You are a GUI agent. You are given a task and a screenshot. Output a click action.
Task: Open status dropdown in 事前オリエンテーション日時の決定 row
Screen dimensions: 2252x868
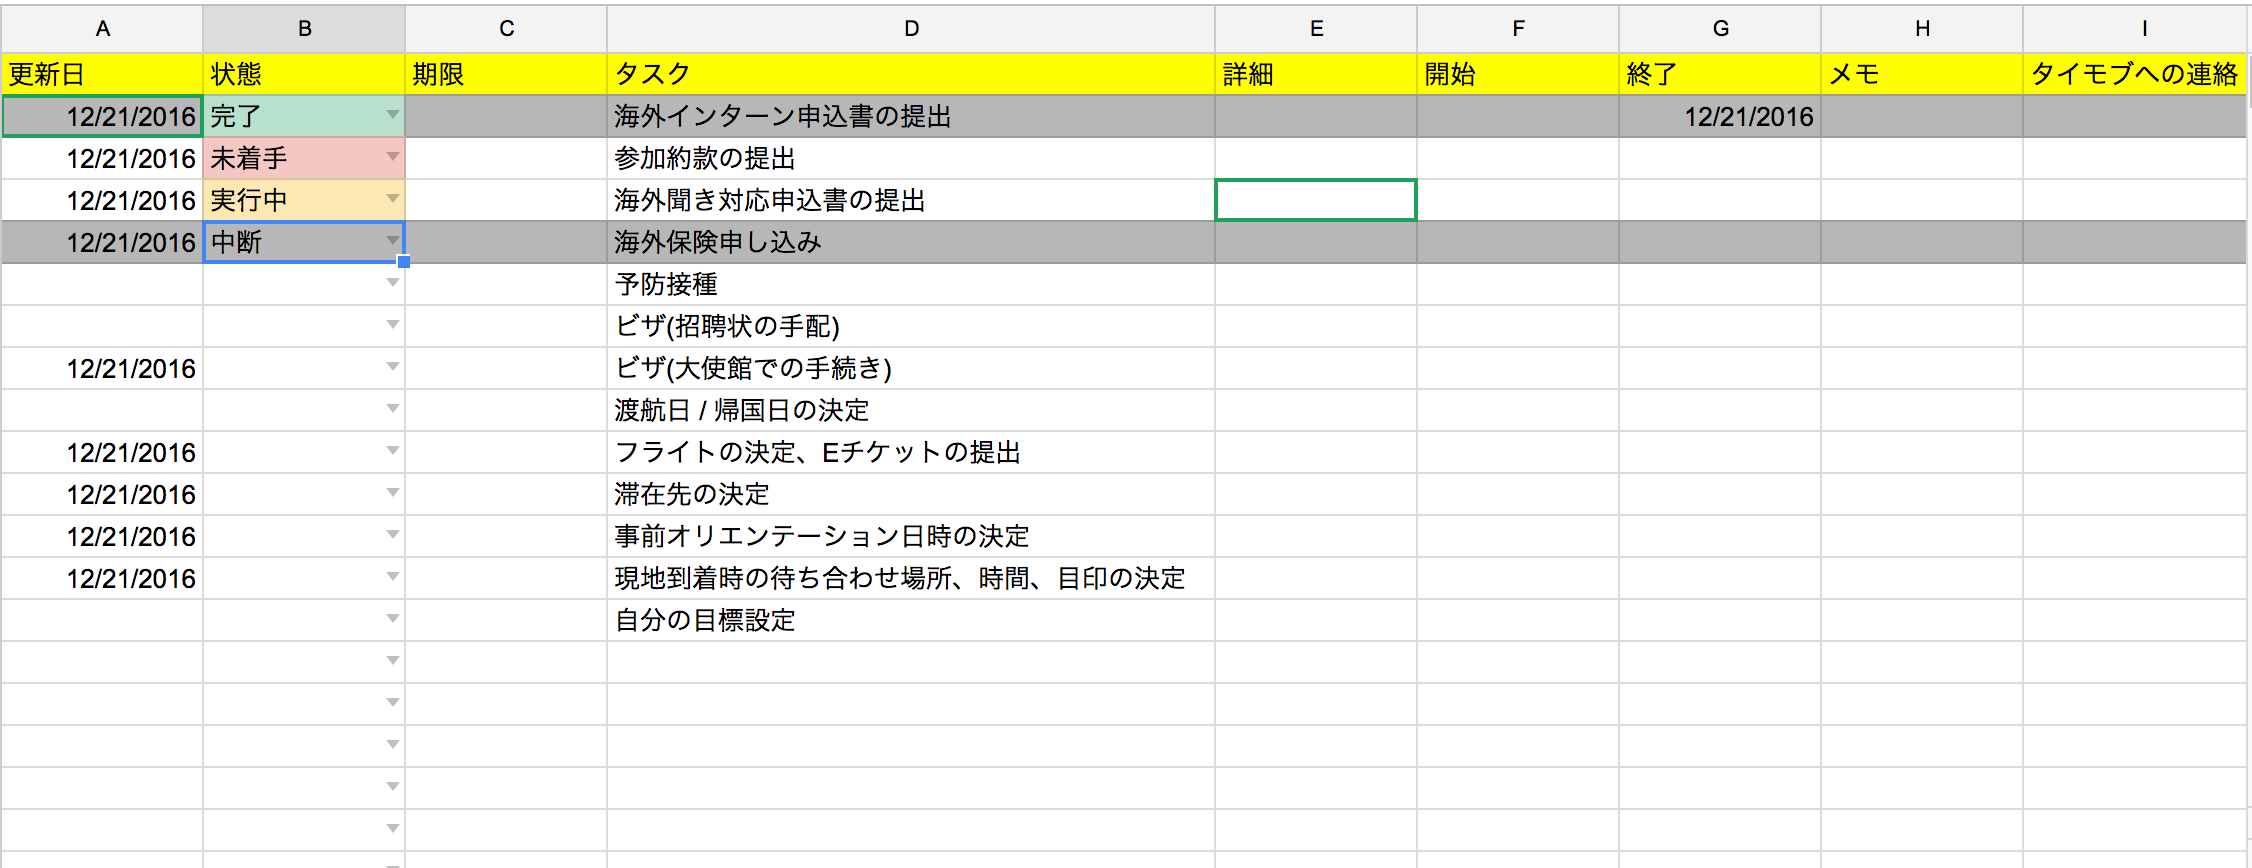393,535
